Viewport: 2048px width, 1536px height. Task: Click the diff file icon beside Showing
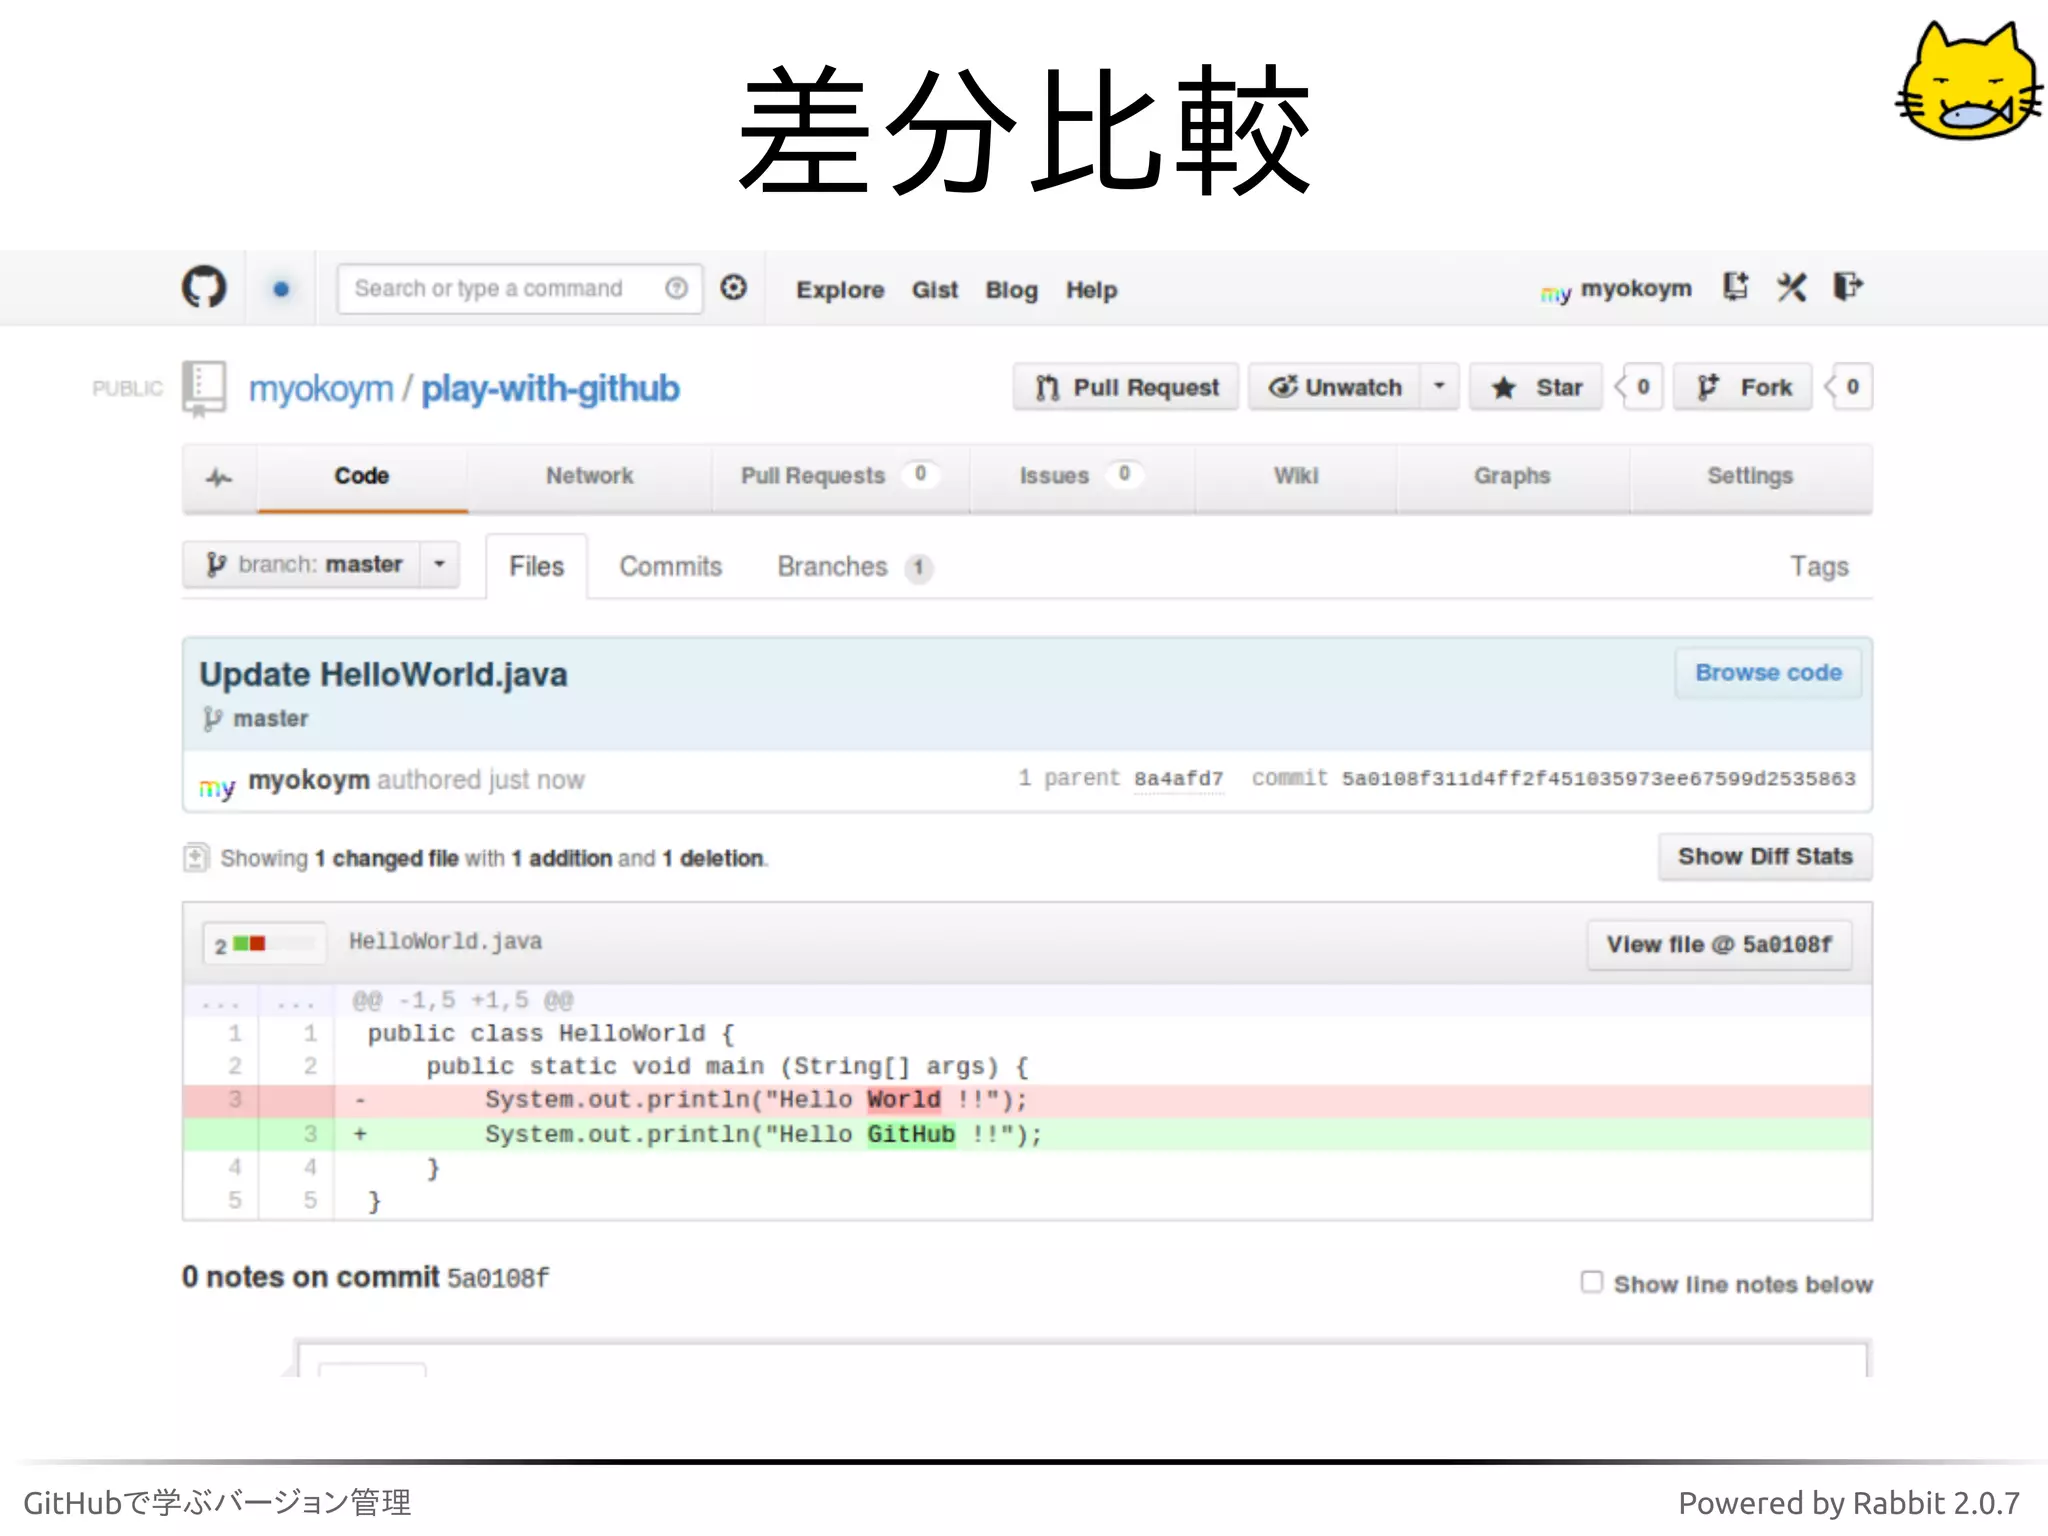tap(196, 858)
